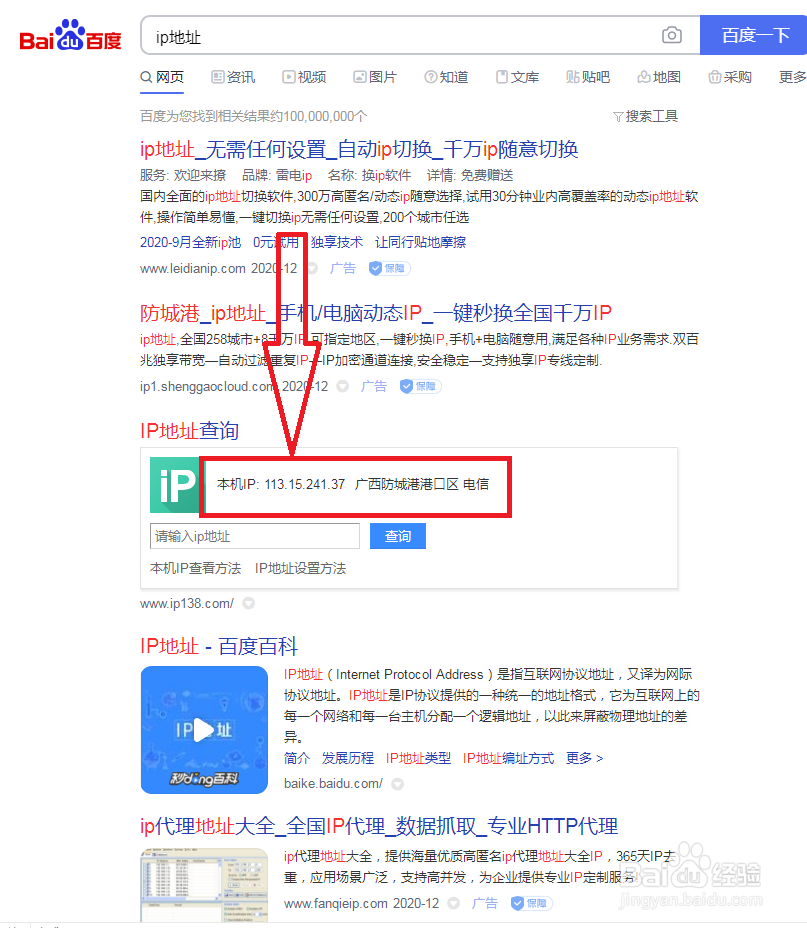
Task: Click the magnifier icon on the 网页 tab
Action: click(x=144, y=75)
